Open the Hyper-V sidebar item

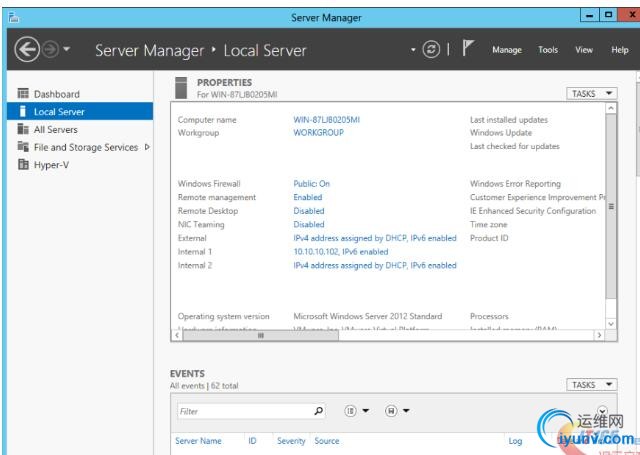[x=50, y=165]
